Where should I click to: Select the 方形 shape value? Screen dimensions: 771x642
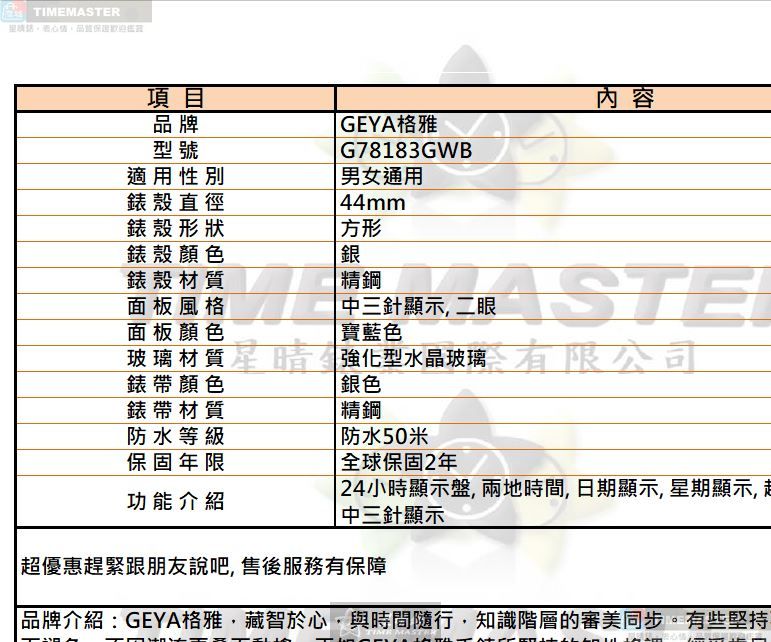click(361, 229)
